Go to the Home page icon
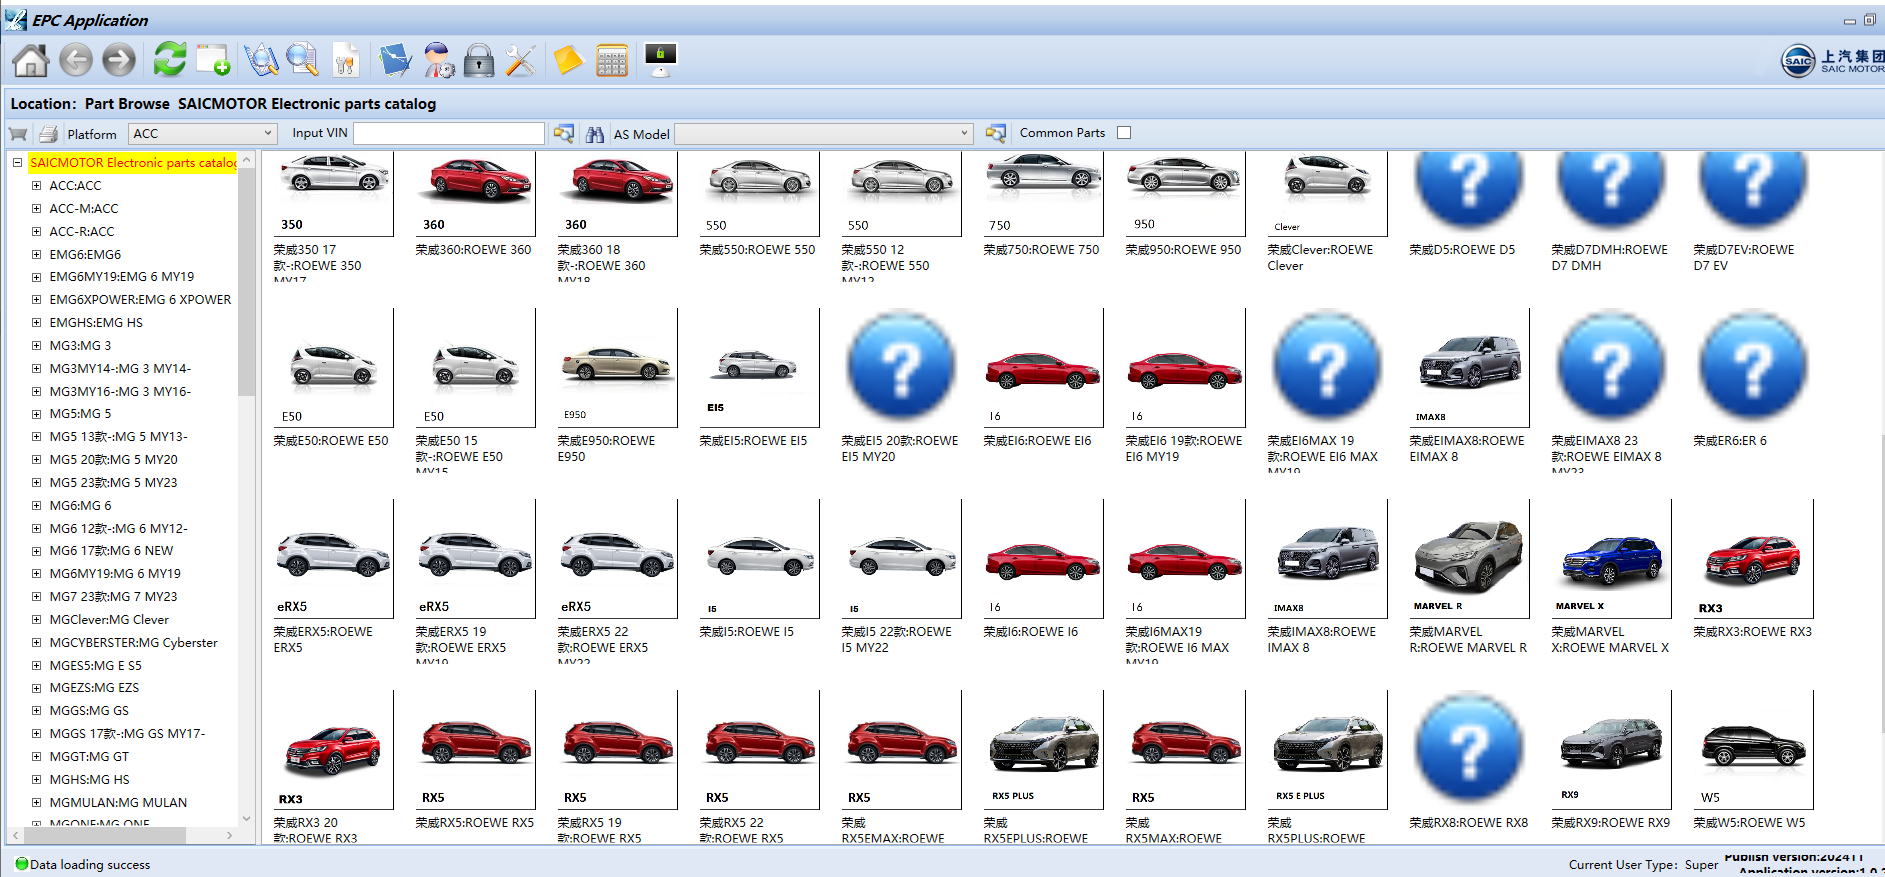Viewport: 1885px width, 877px height. 30,61
